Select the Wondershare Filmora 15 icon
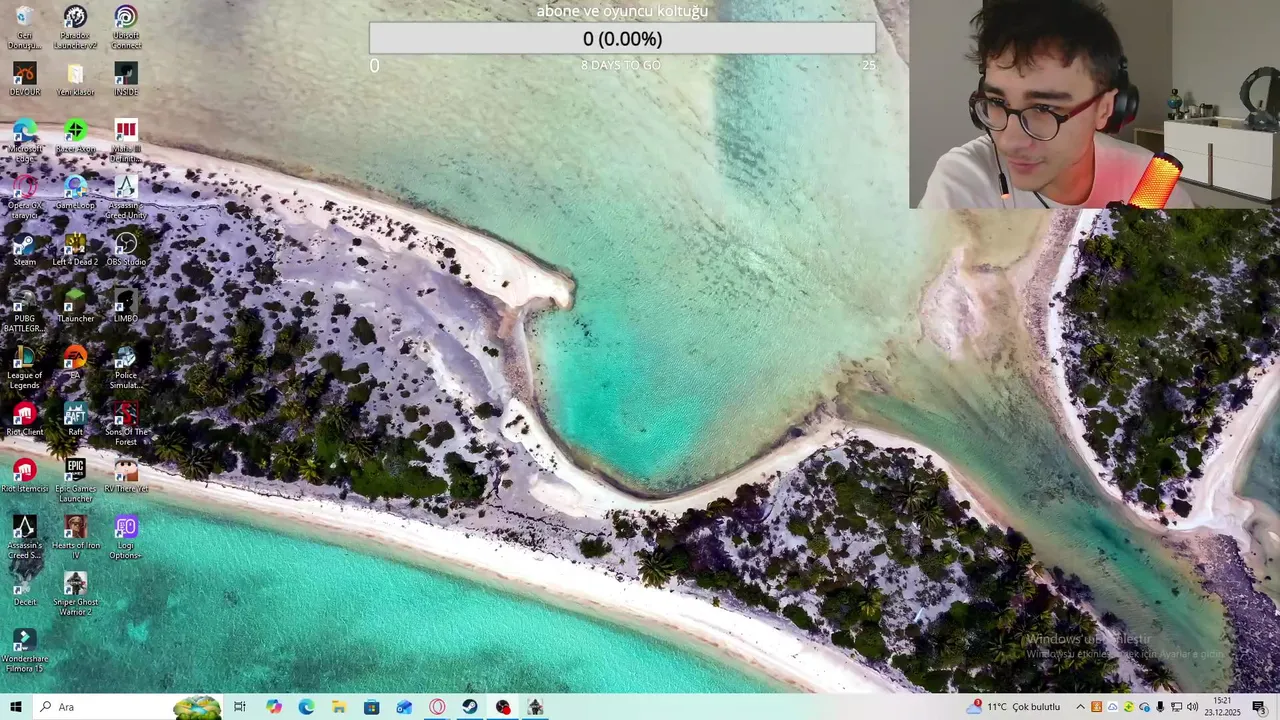1280x720 pixels. pyautogui.click(x=24, y=651)
